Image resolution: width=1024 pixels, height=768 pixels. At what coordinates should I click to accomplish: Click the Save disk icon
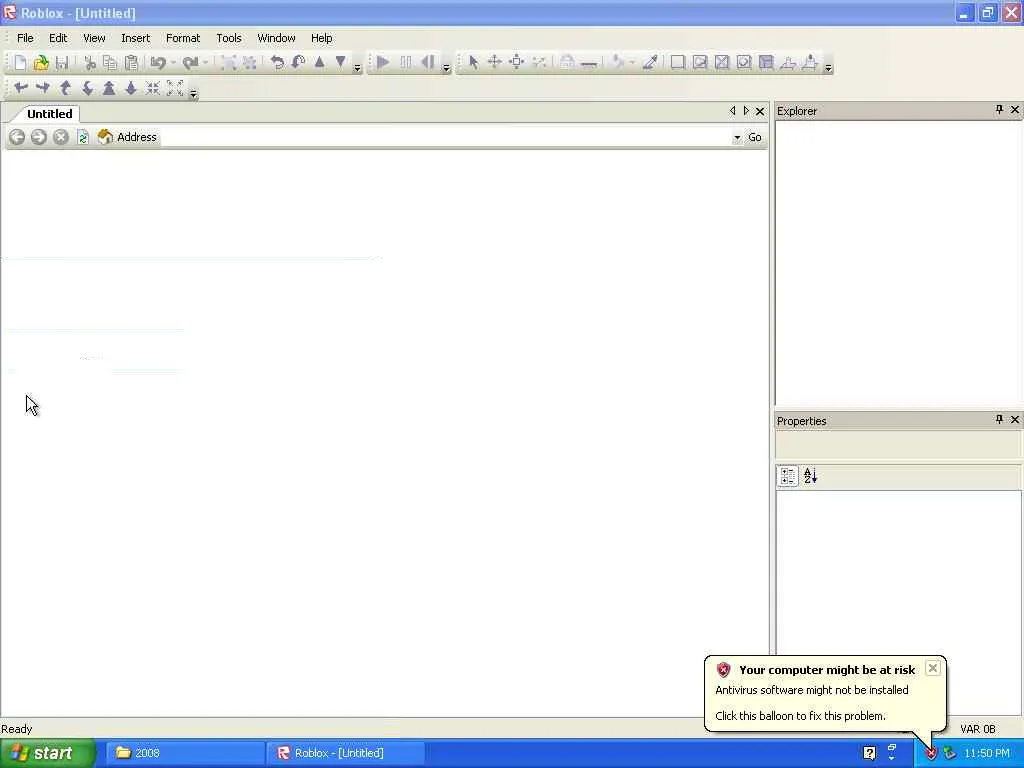click(x=62, y=63)
